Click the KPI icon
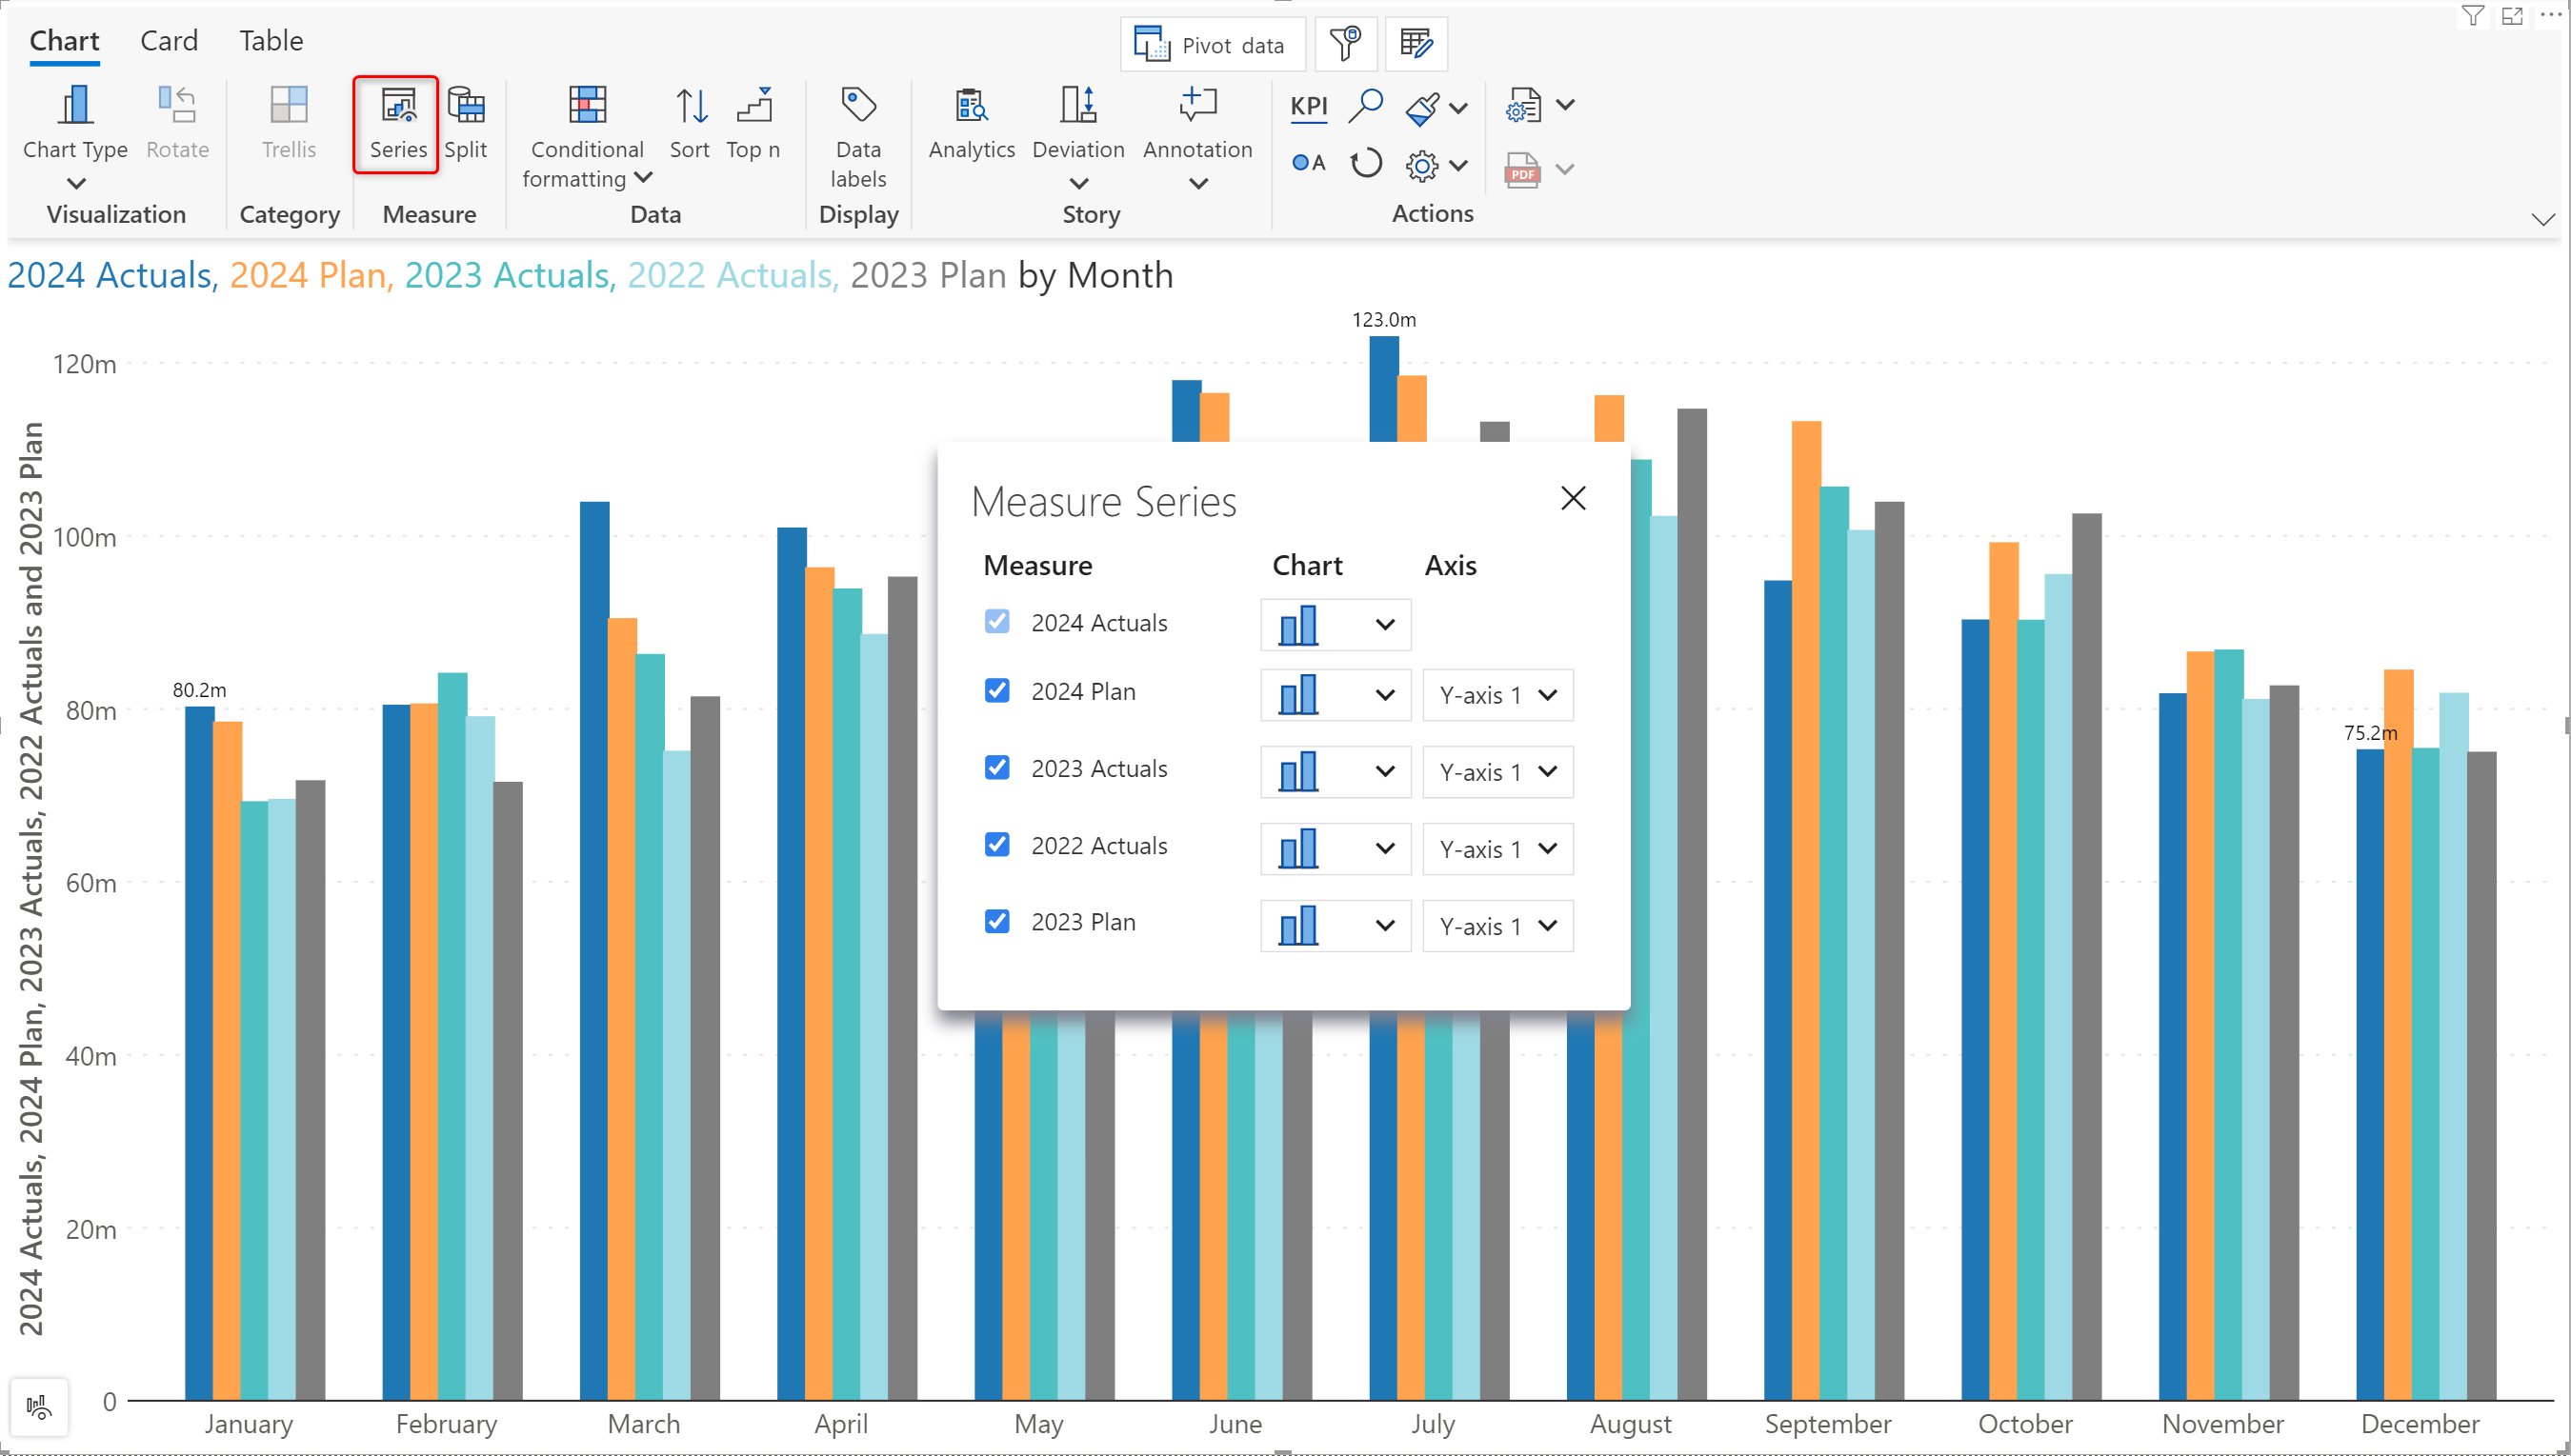 1308,106
